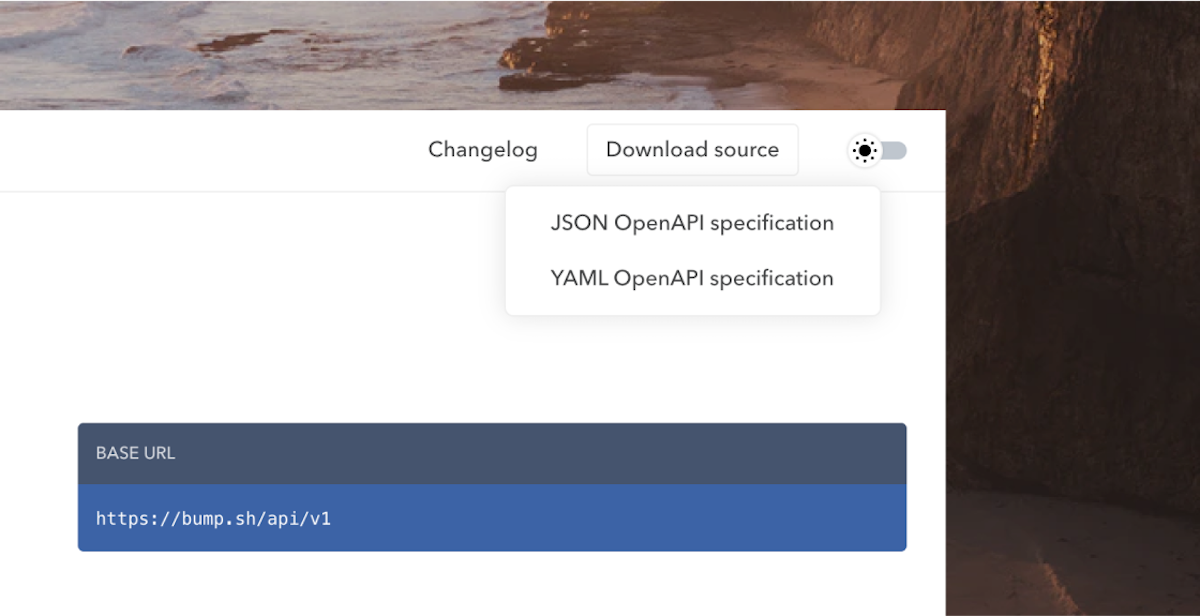Select the base URL https://bump.sh/api/v1
This screenshot has width=1200, height=616.
[x=213, y=518]
